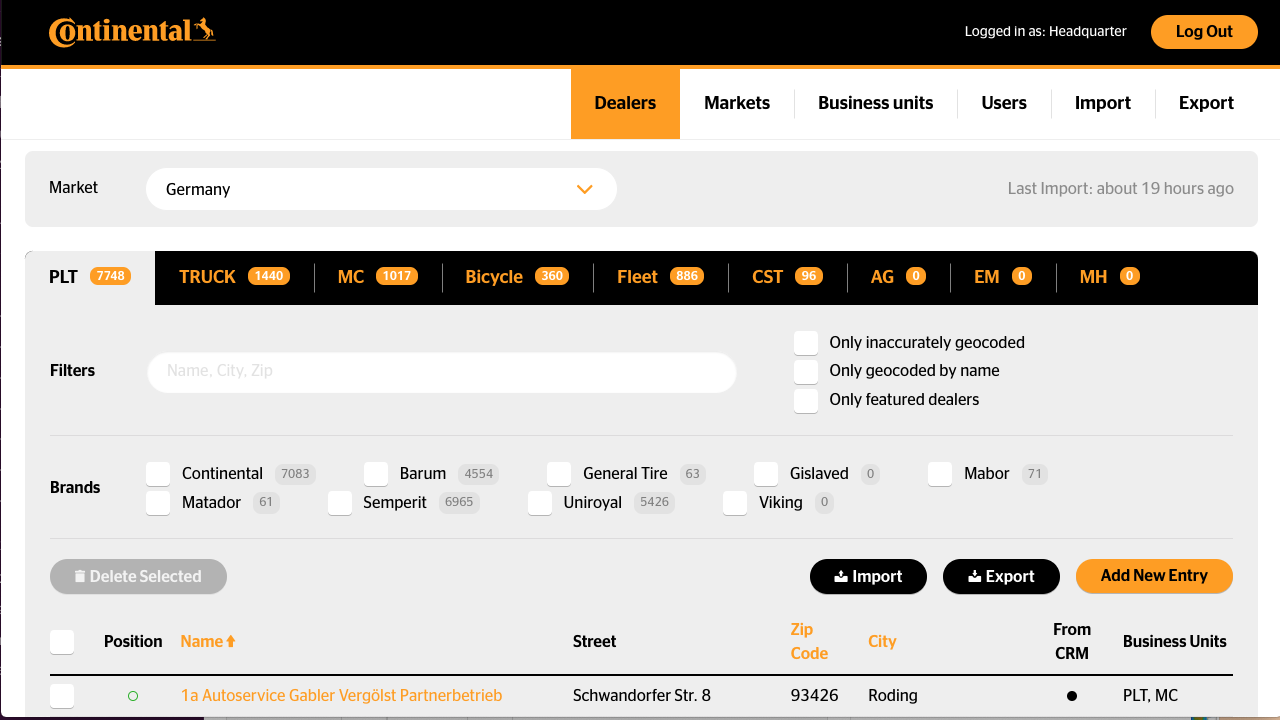1280x720 pixels.
Task: Check the Barum brand checkbox
Action: coord(376,474)
